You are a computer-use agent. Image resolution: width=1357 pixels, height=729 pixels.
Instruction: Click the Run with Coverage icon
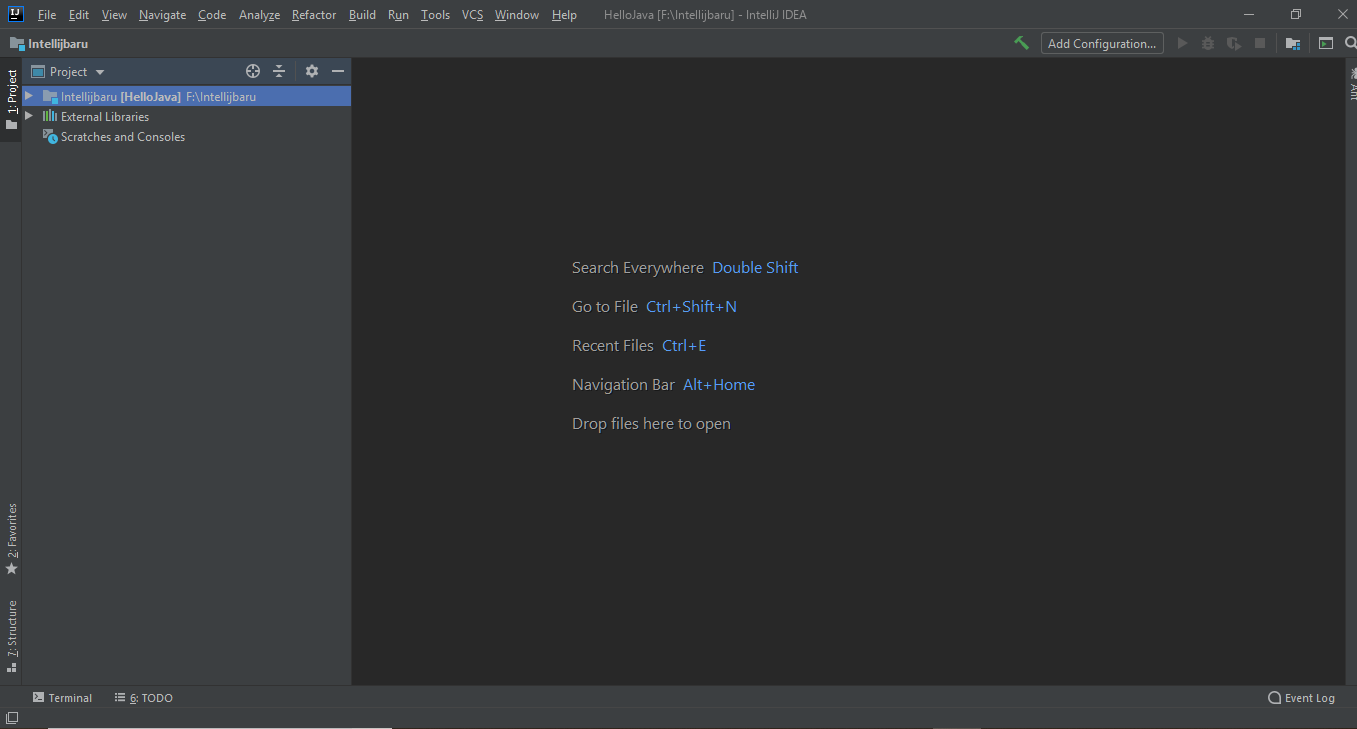[1234, 43]
